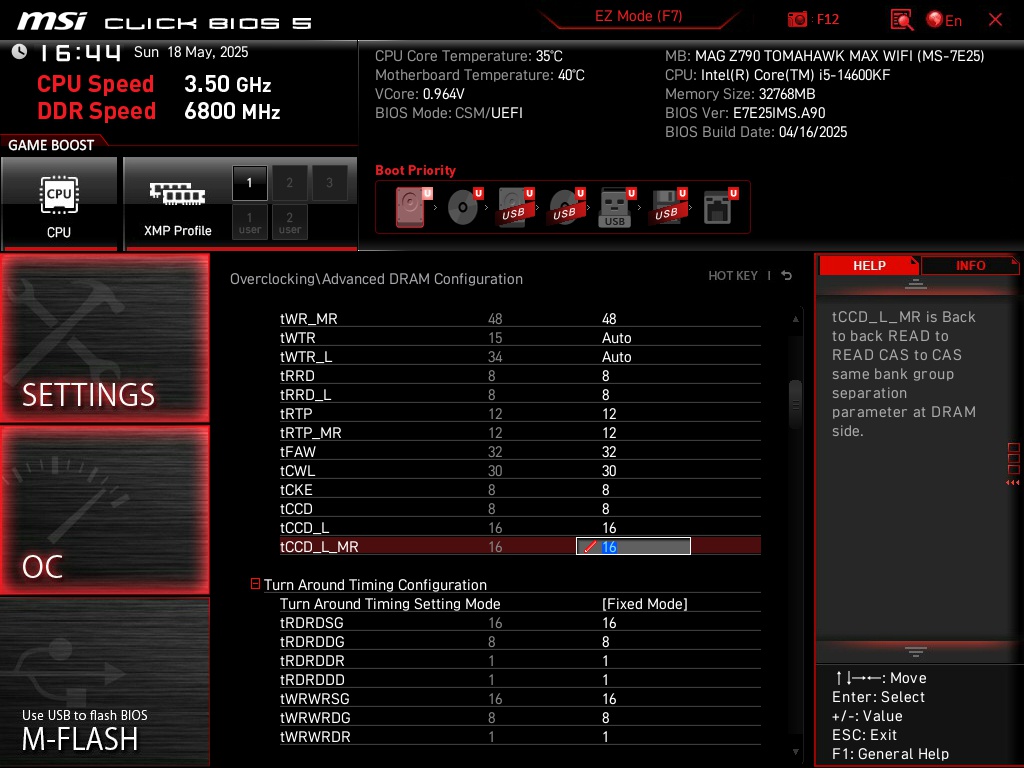Select the tFAW timing row
Screen dimensions: 1024x768
point(520,451)
